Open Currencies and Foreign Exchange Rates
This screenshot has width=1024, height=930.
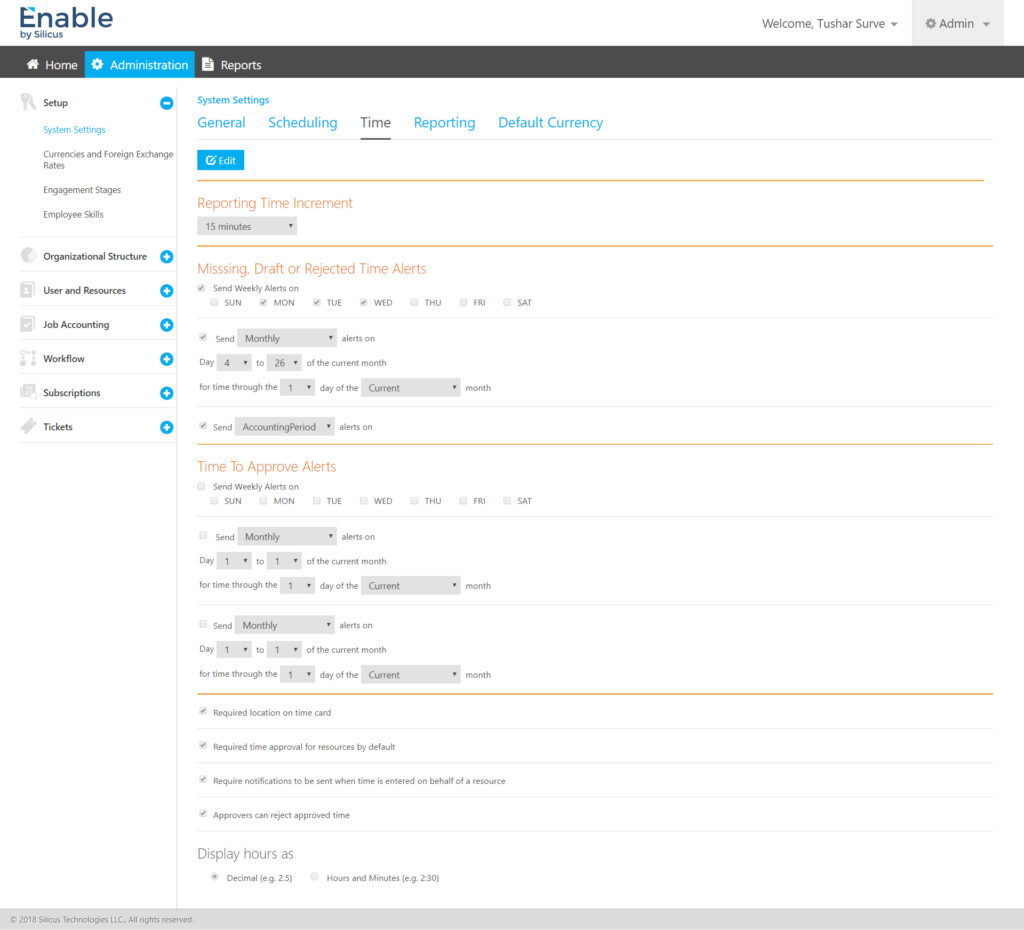(x=108, y=159)
